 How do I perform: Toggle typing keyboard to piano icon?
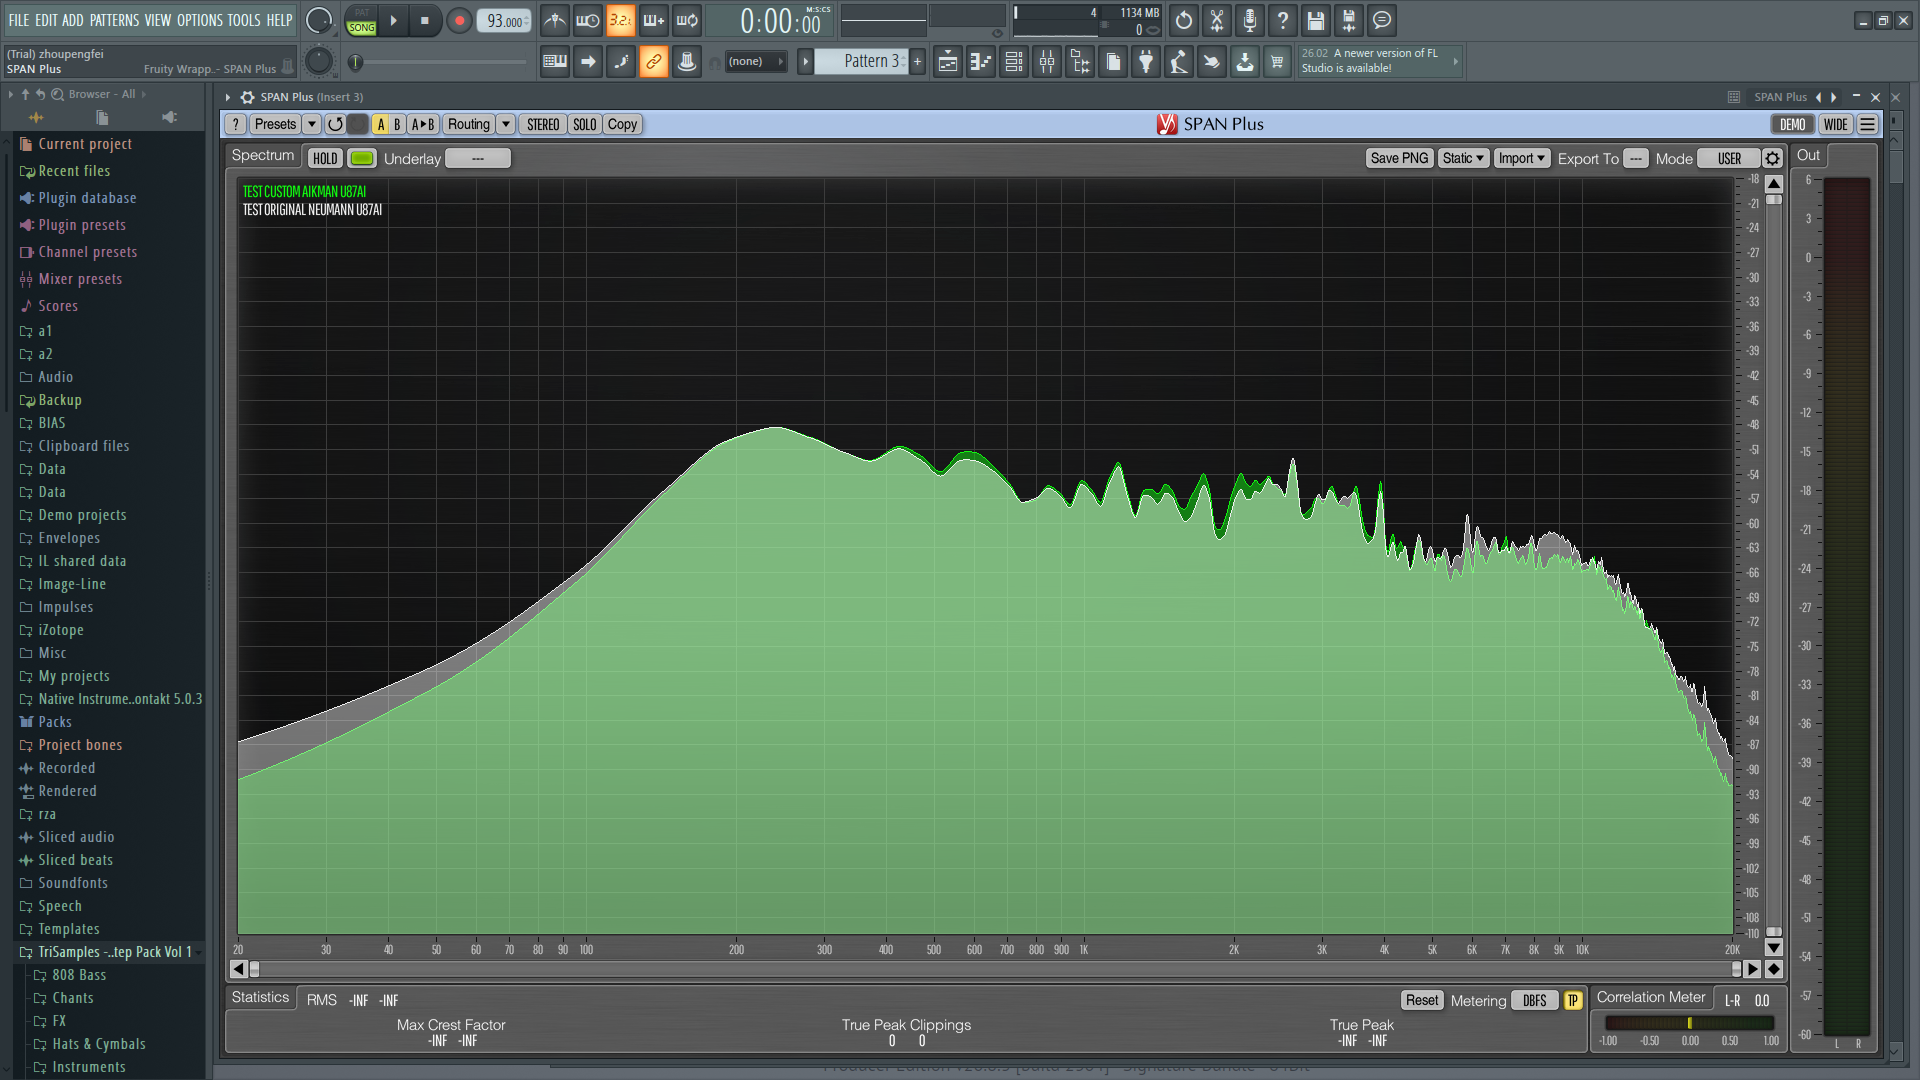click(x=555, y=62)
